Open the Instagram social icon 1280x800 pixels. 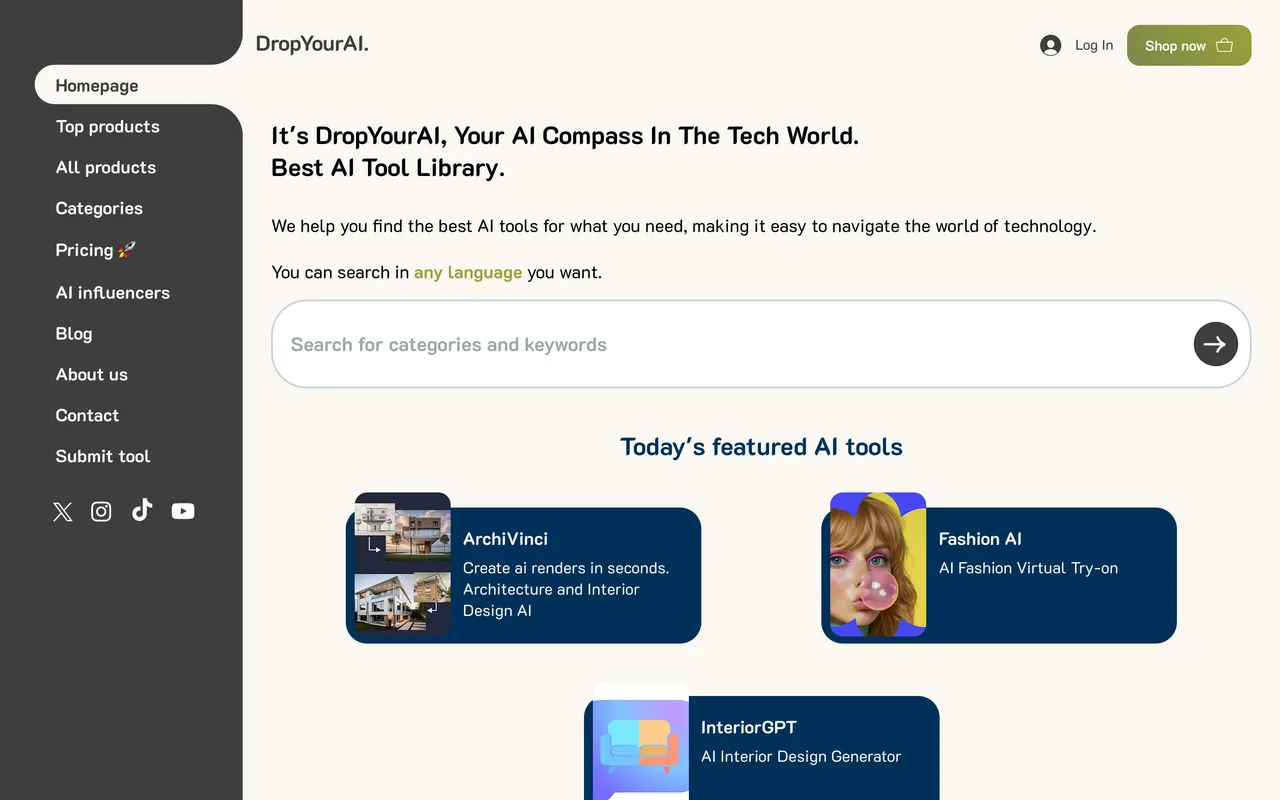click(101, 512)
